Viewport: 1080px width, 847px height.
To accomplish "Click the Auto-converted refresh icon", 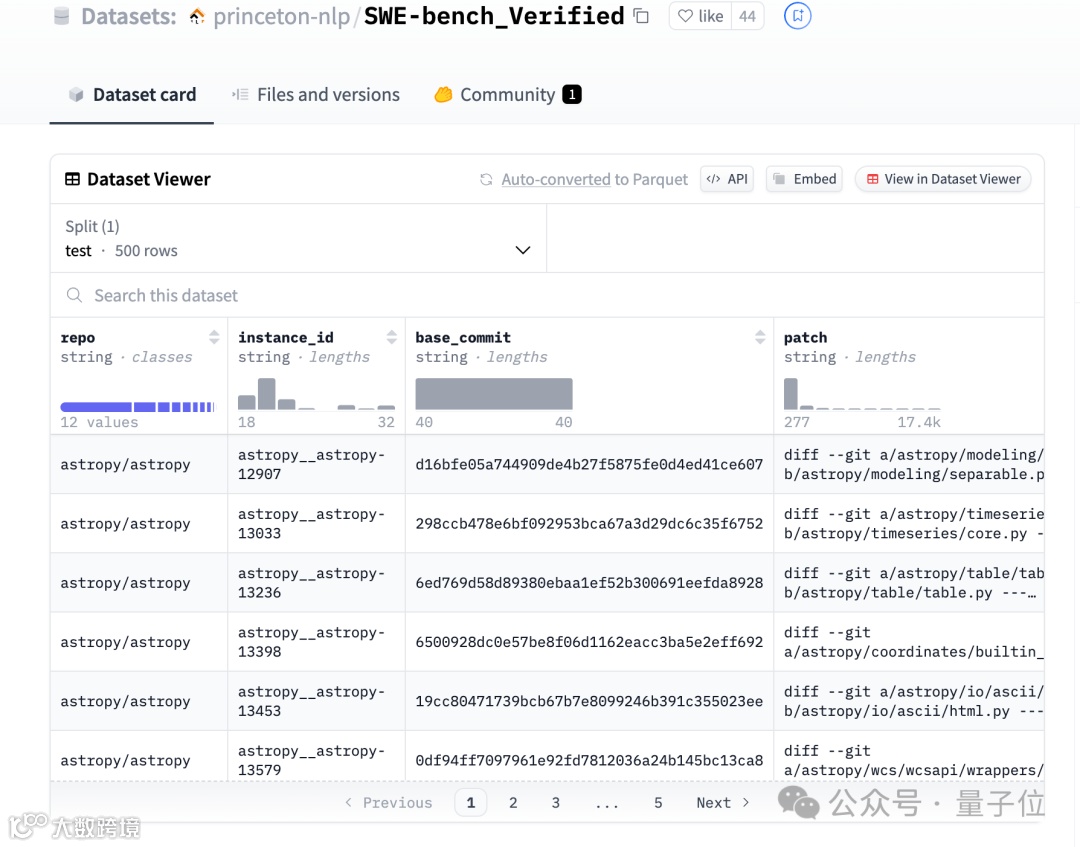I will pyautogui.click(x=486, y=179).
